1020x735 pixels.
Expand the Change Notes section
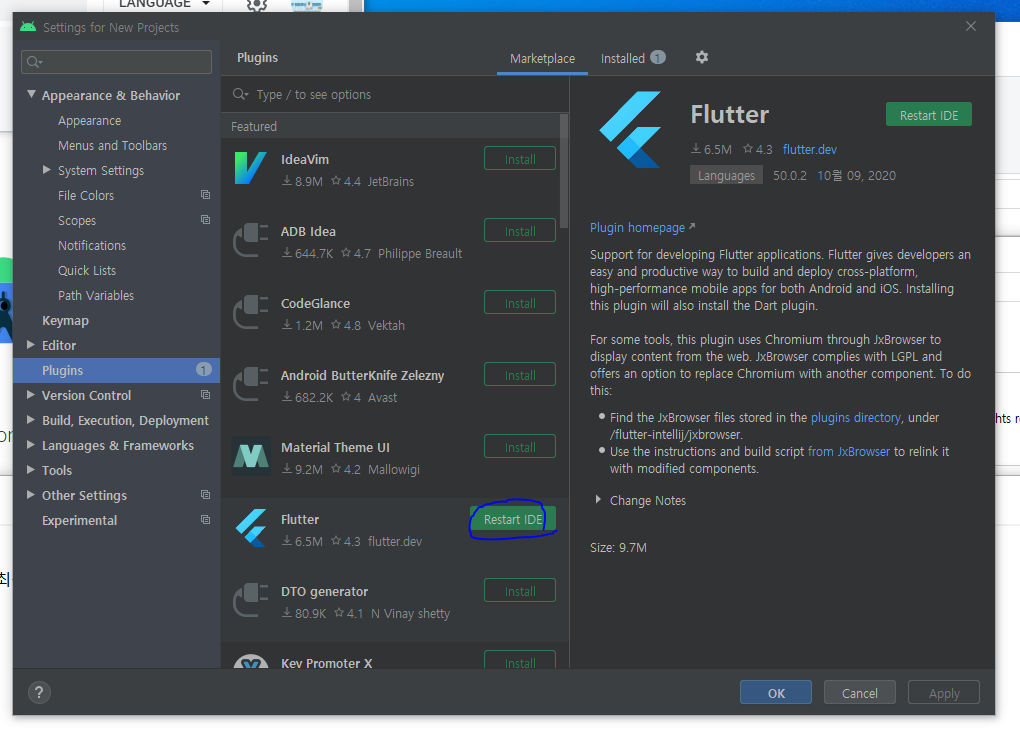click(598, 500)
